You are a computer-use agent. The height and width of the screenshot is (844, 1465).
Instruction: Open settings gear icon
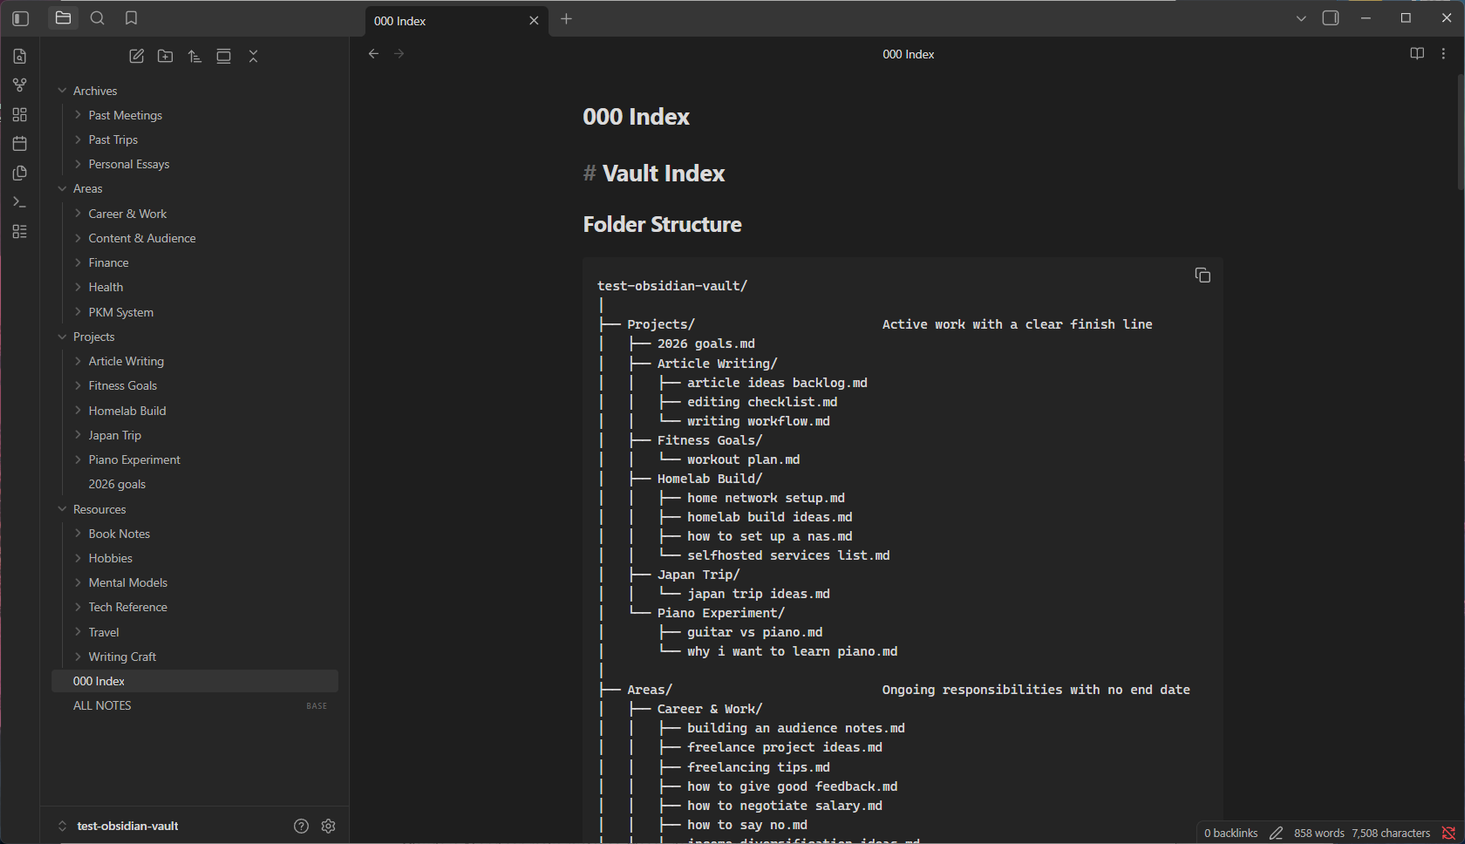pyautogui.click(x=328, y=826)
